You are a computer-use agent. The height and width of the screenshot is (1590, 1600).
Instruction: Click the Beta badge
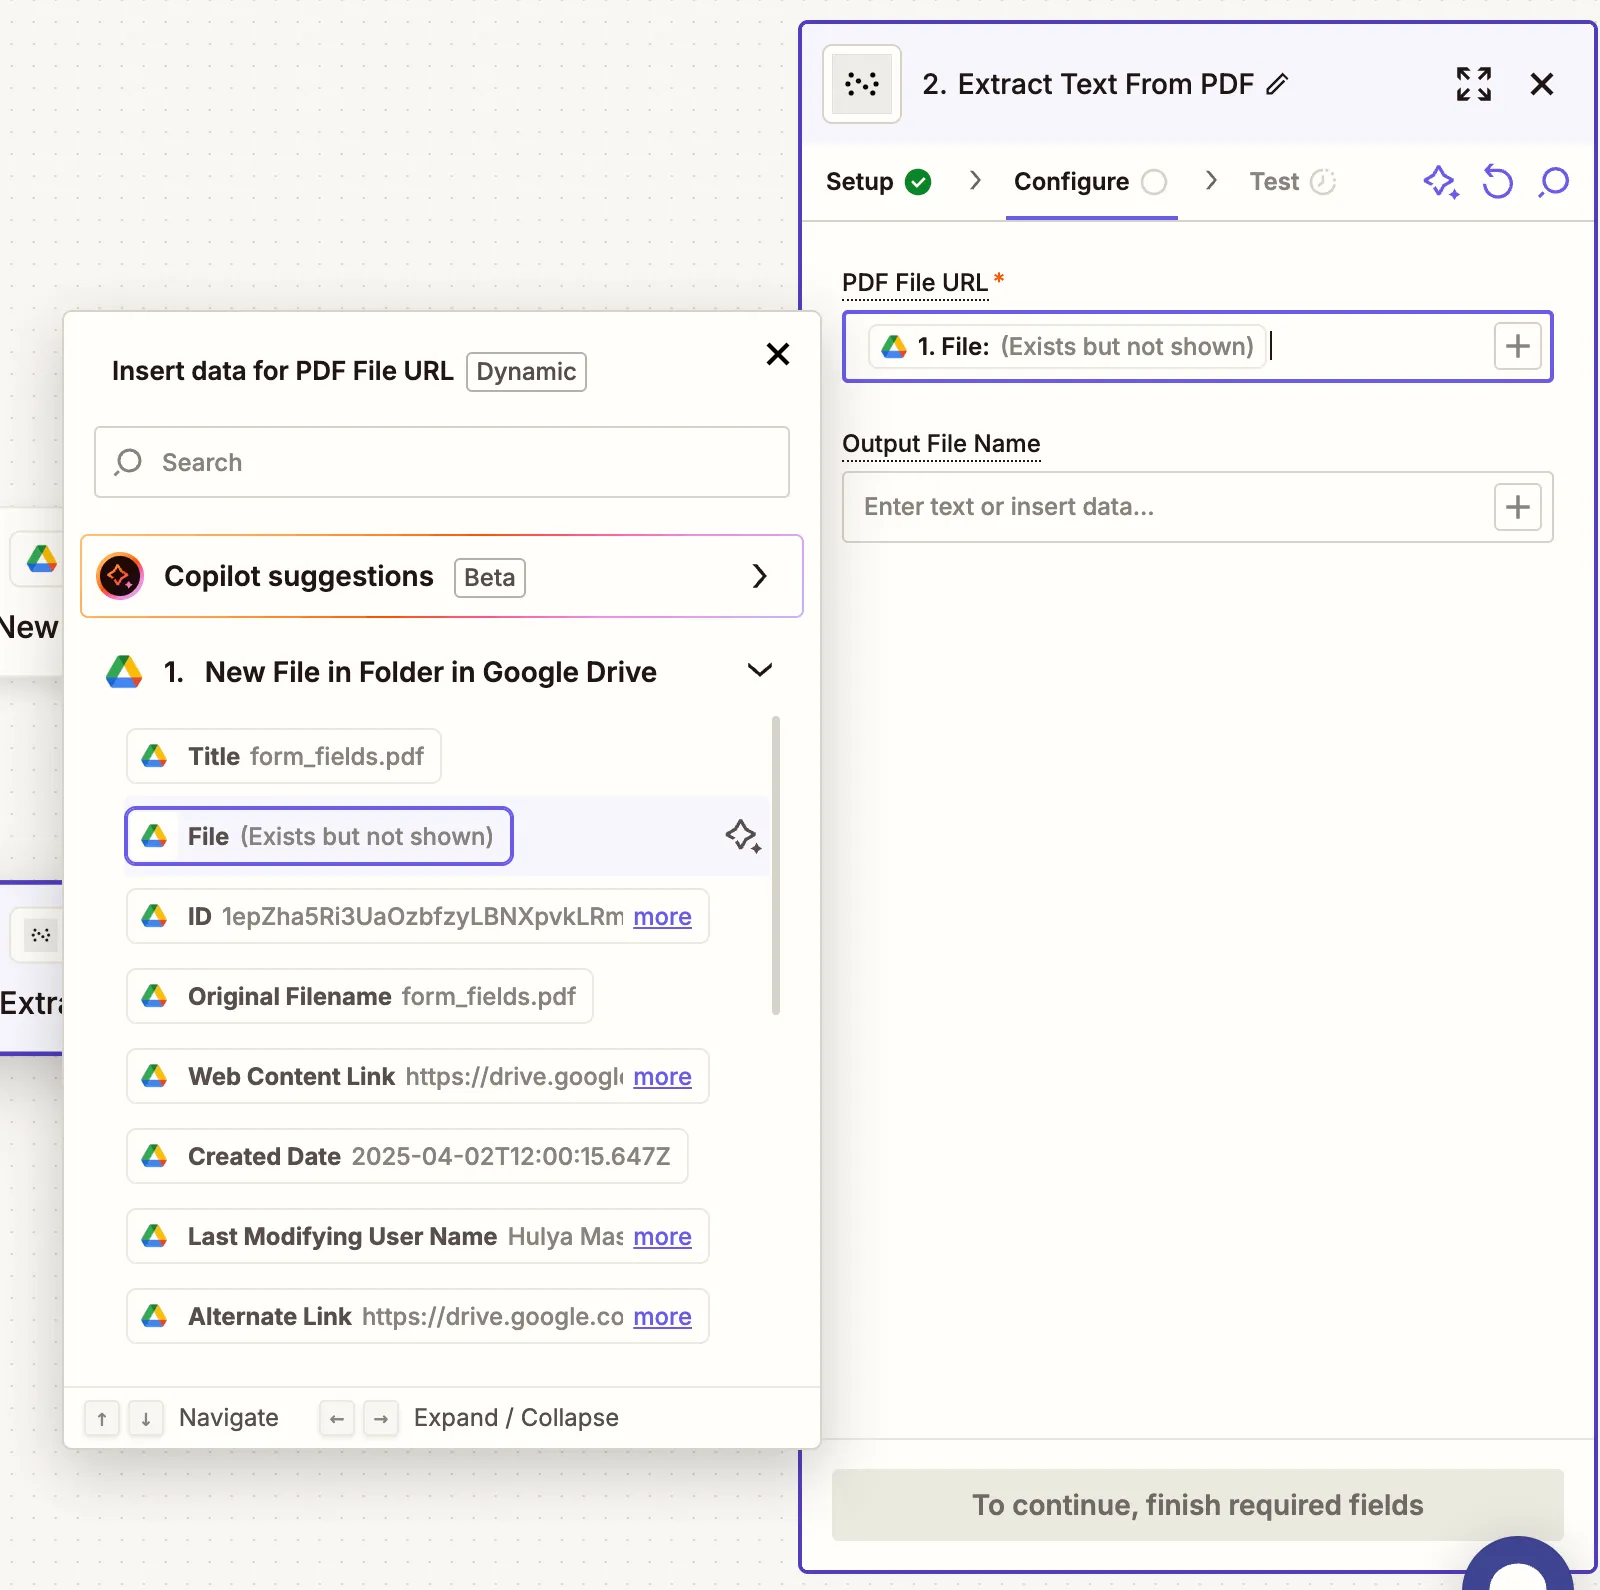(490, 578)
